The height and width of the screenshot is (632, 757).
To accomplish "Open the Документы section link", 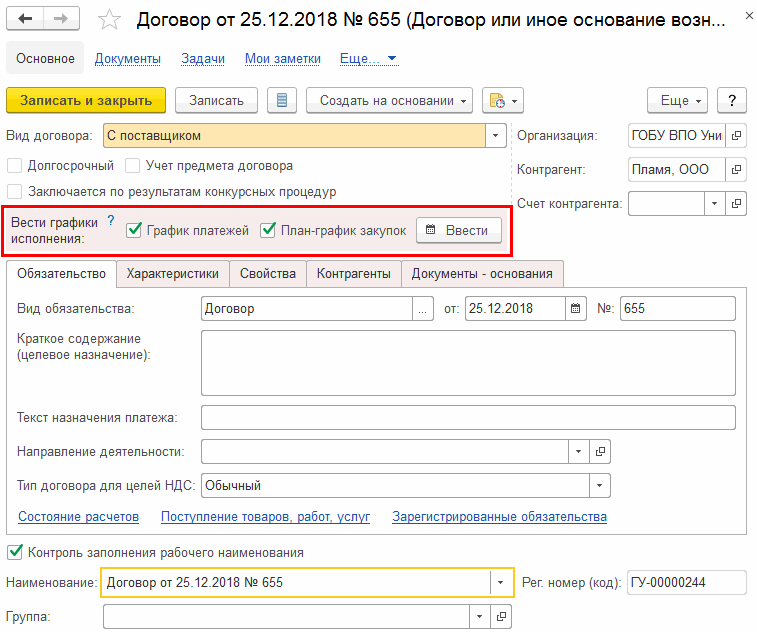I will pyautogui.click(x=127, y=58).
